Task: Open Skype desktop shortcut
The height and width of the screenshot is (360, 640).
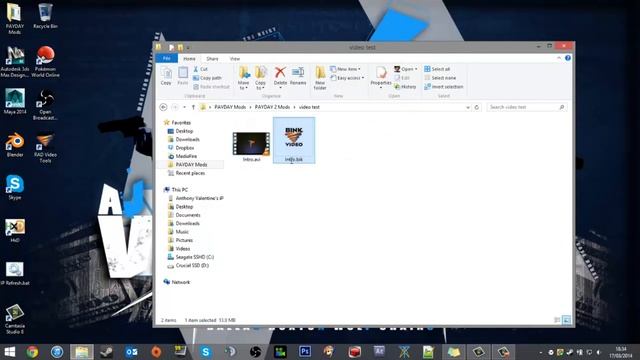Action: (15, 188)
